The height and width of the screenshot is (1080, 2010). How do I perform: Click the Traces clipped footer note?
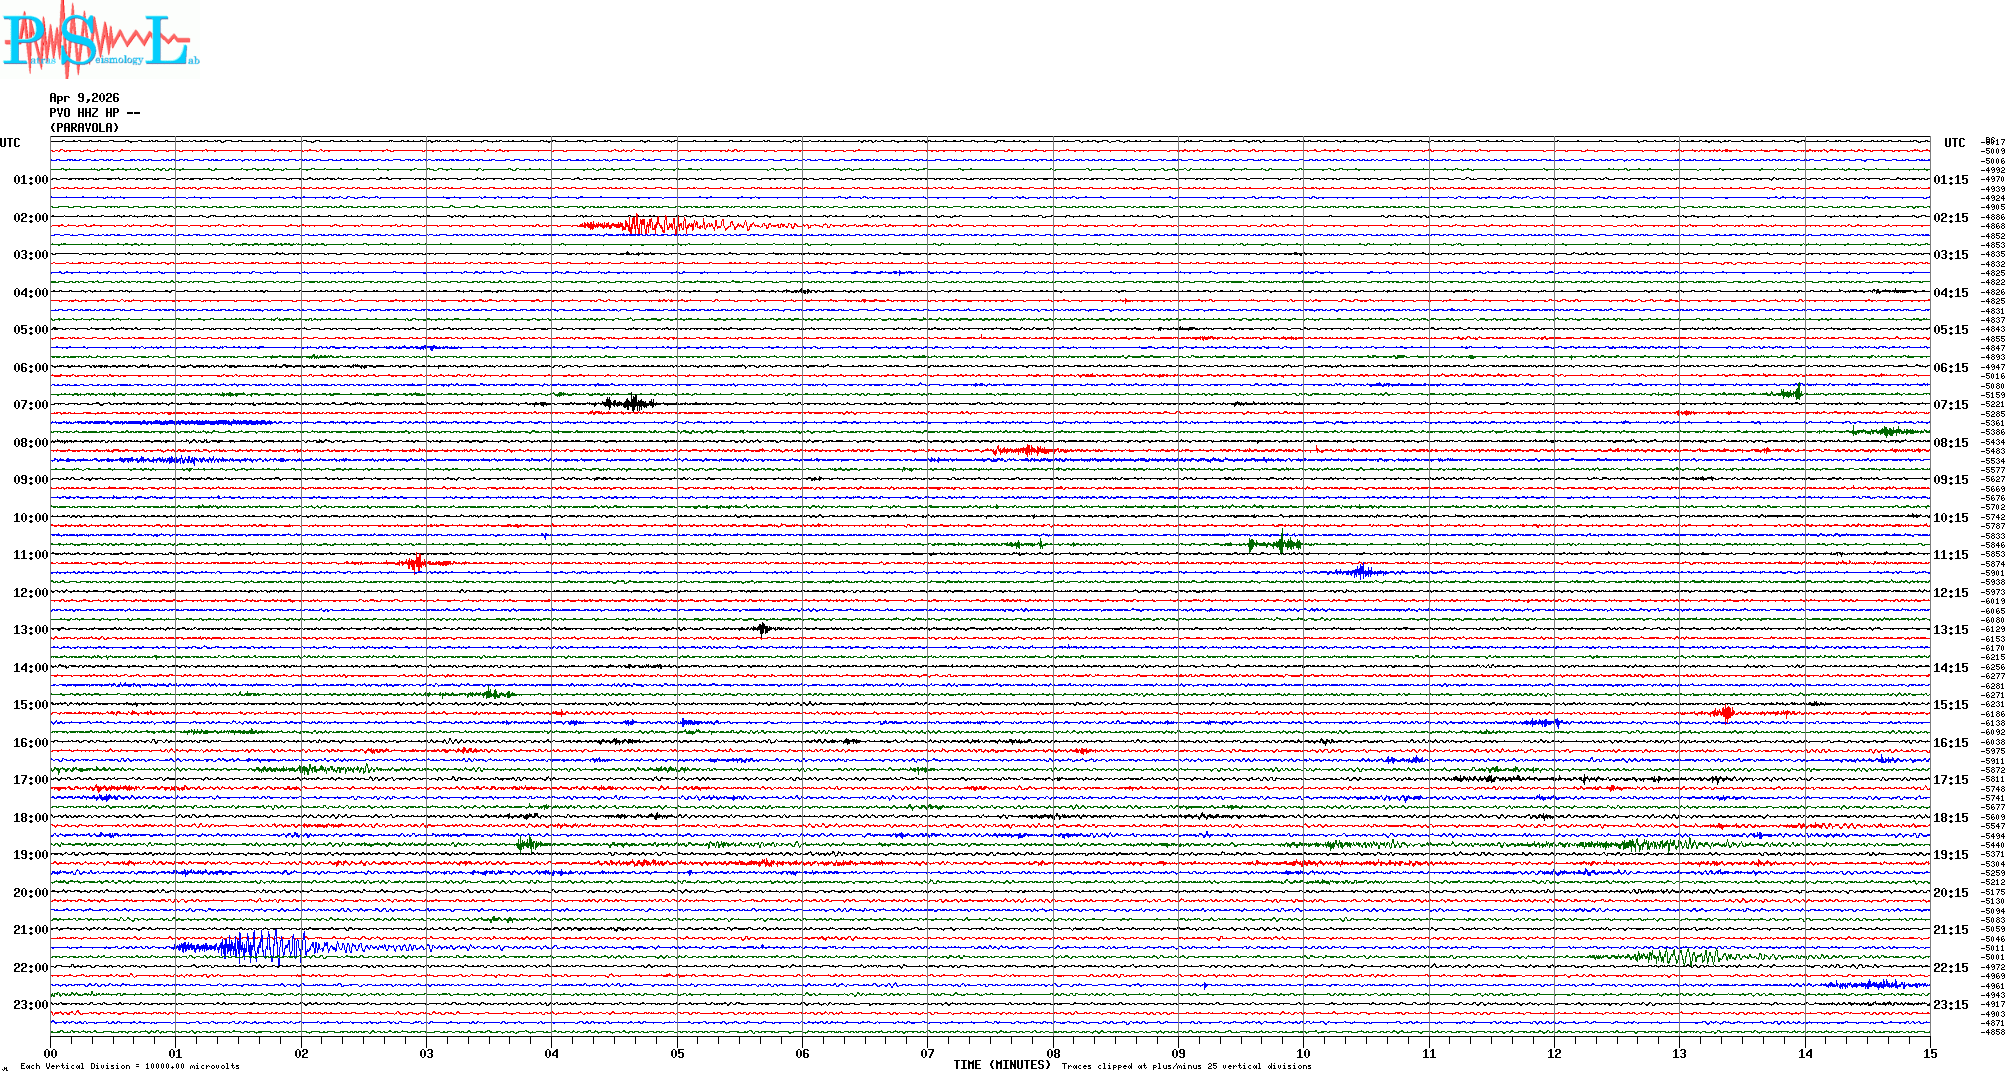click(1186, 1067)
